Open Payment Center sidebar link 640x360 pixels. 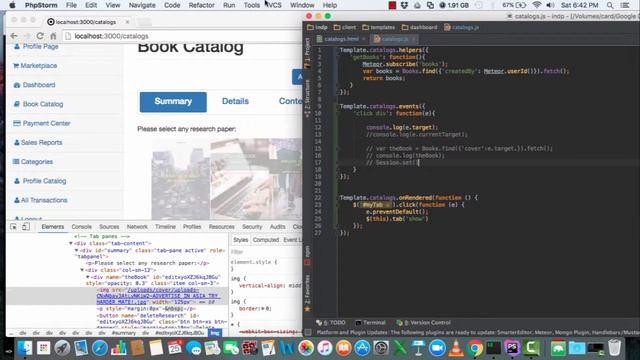42,123
